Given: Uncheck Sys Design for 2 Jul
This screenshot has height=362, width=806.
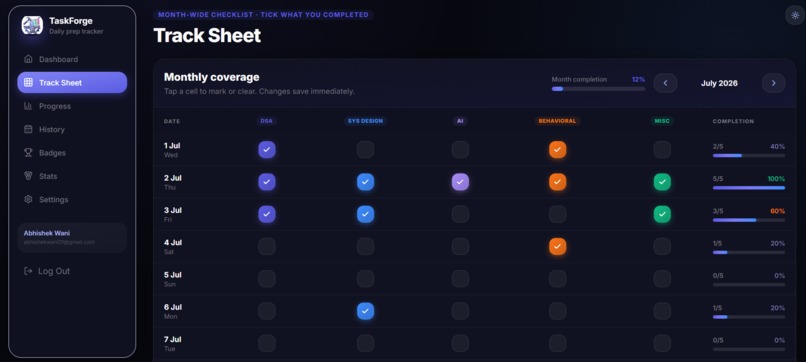Looking at the screenshot, I should pos(365,182).
